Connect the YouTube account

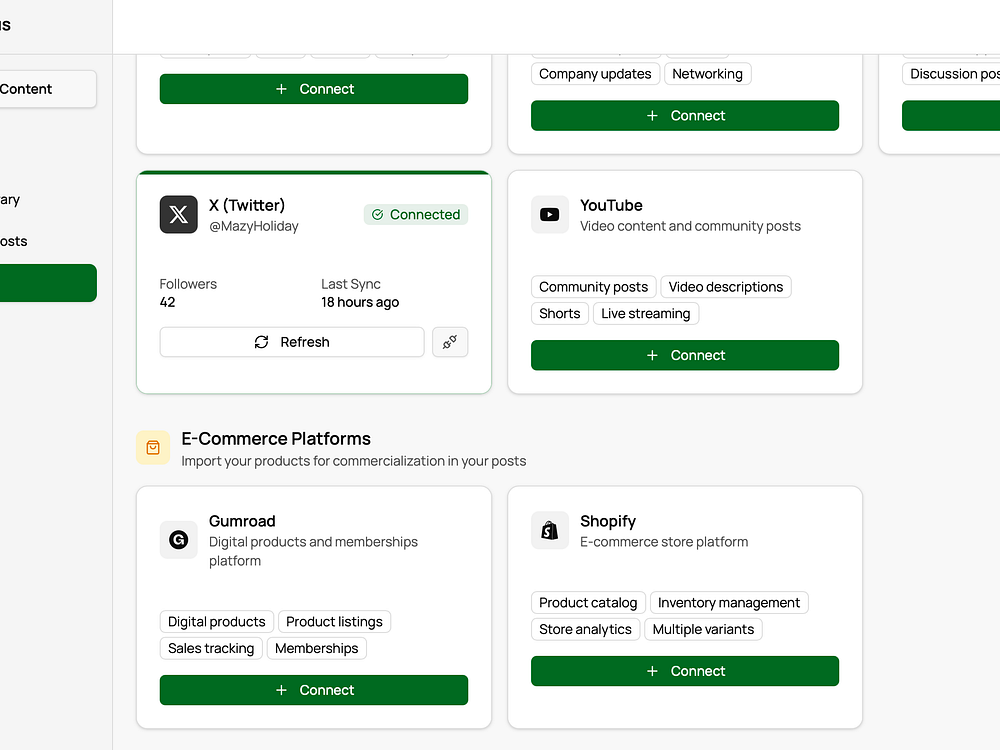[x=685, y=355]
